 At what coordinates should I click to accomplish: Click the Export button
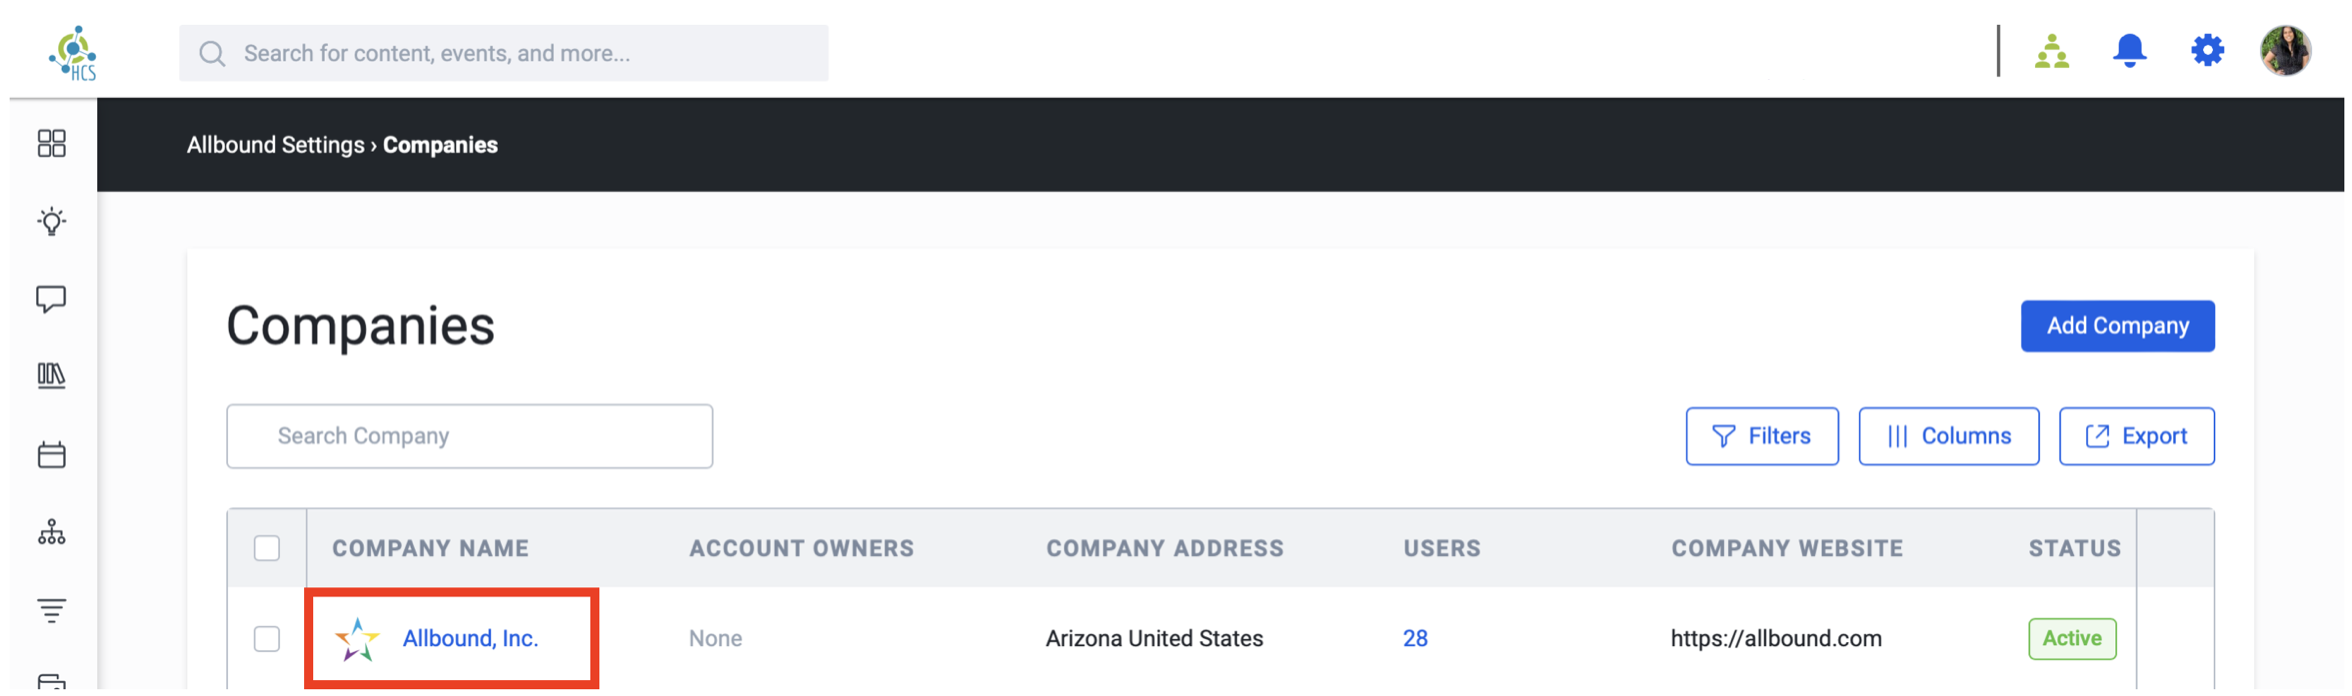point(2136,436)
